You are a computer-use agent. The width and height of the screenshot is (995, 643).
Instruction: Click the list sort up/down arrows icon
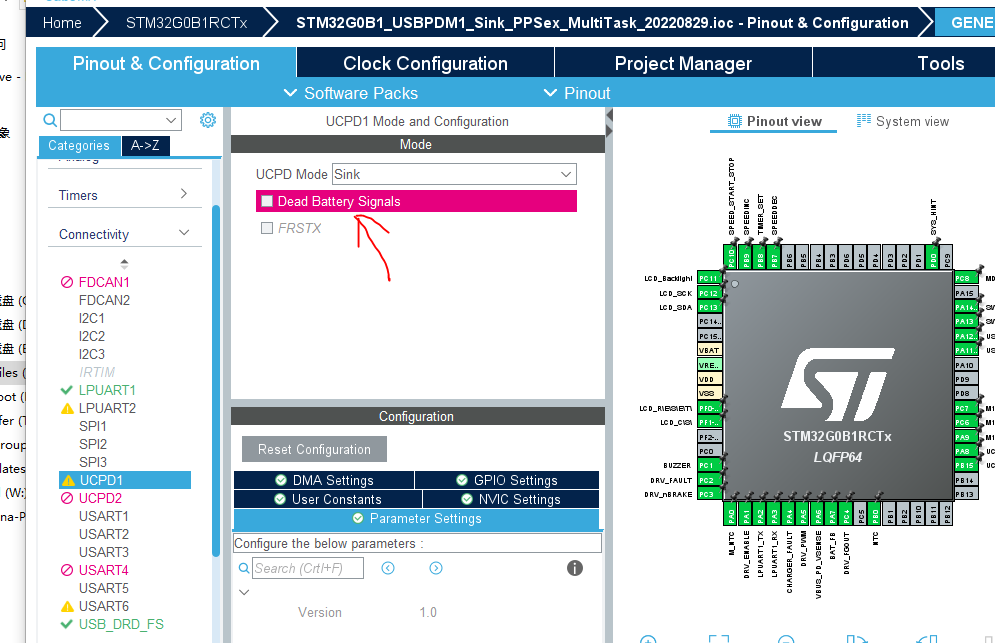coord(124,263)
